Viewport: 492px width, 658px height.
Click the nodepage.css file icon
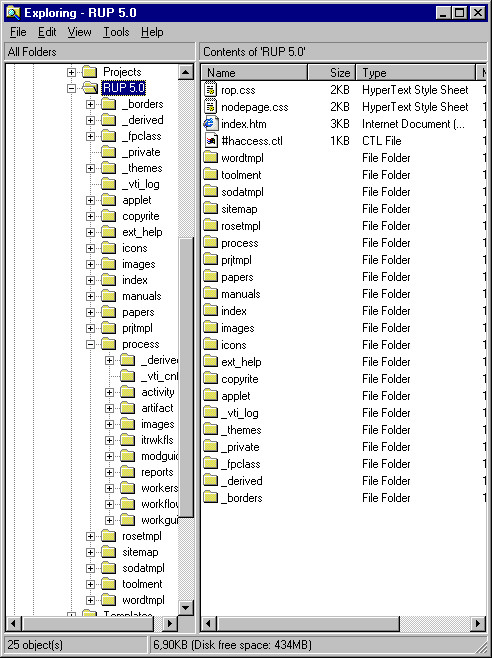211,106
